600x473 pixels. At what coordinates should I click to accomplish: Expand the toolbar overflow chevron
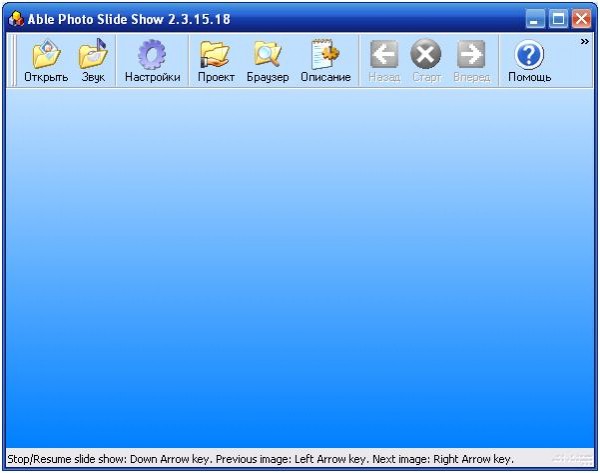coord(584,41)
